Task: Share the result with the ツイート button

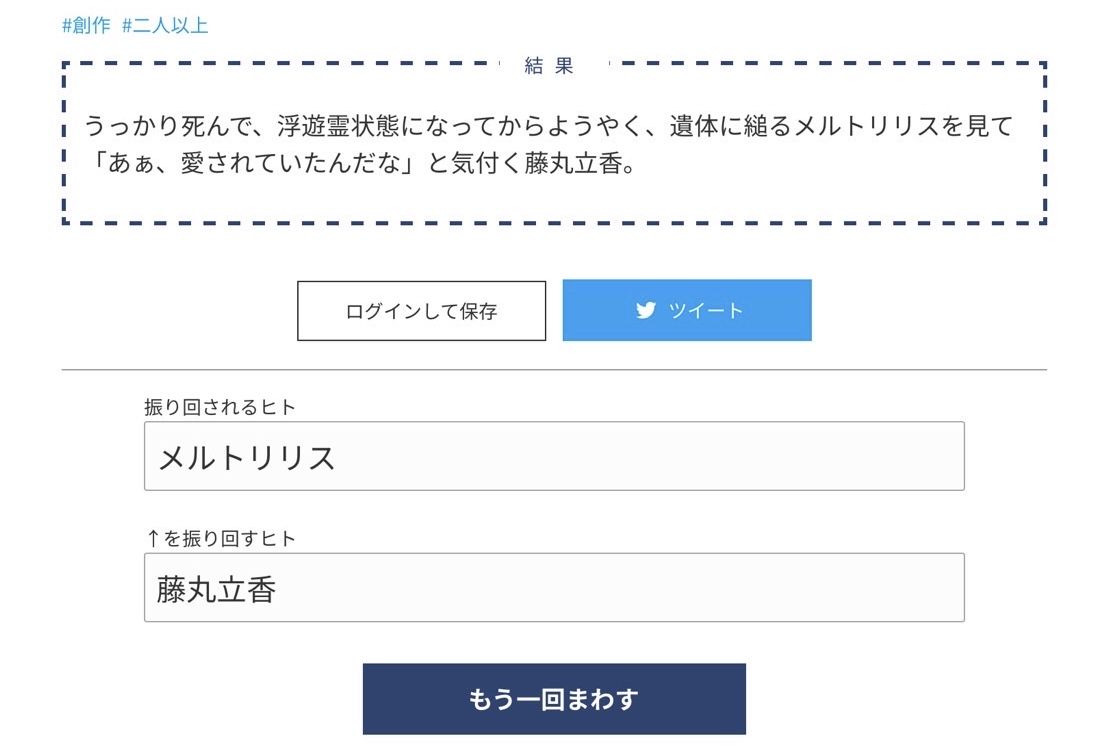Action: tap(687, 310)
